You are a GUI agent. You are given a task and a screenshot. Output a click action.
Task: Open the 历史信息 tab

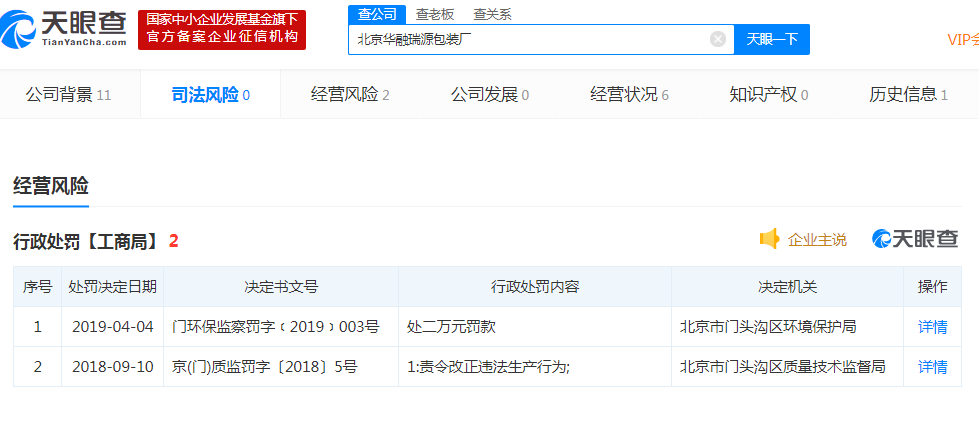tap(908, 94)
